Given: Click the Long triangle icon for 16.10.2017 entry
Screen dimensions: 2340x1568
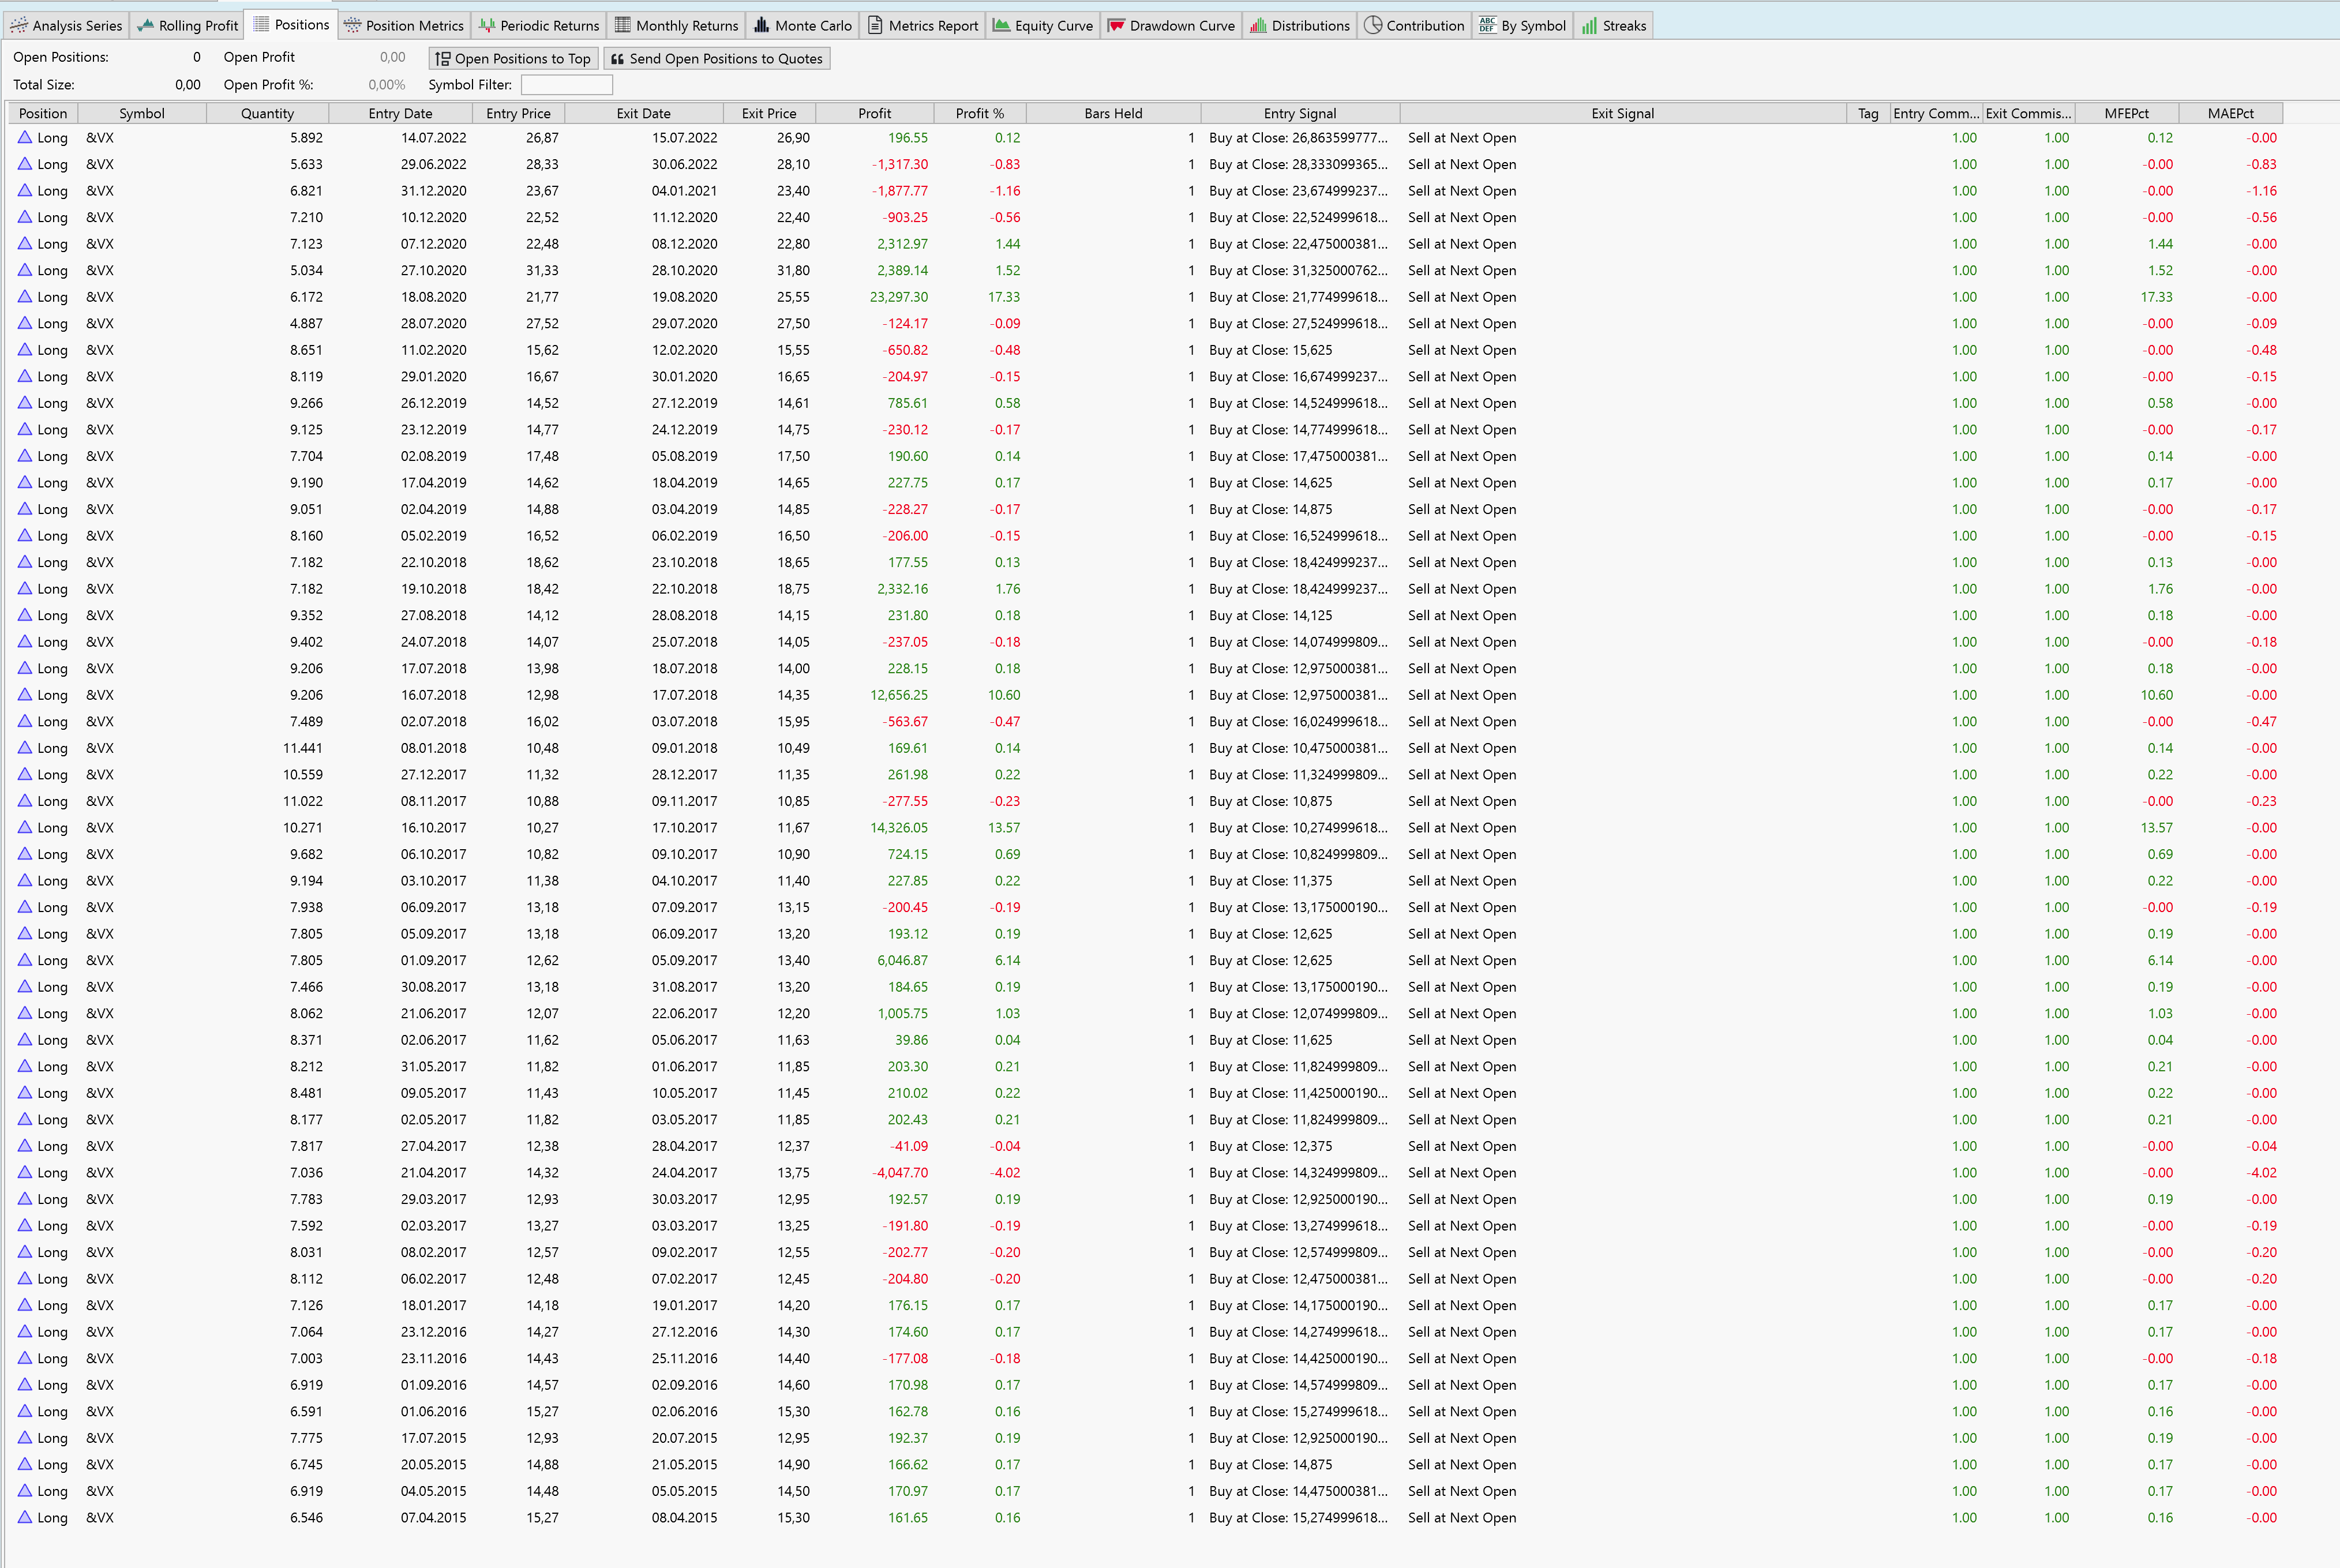Looking at the screenshot, I should (25, 827).
